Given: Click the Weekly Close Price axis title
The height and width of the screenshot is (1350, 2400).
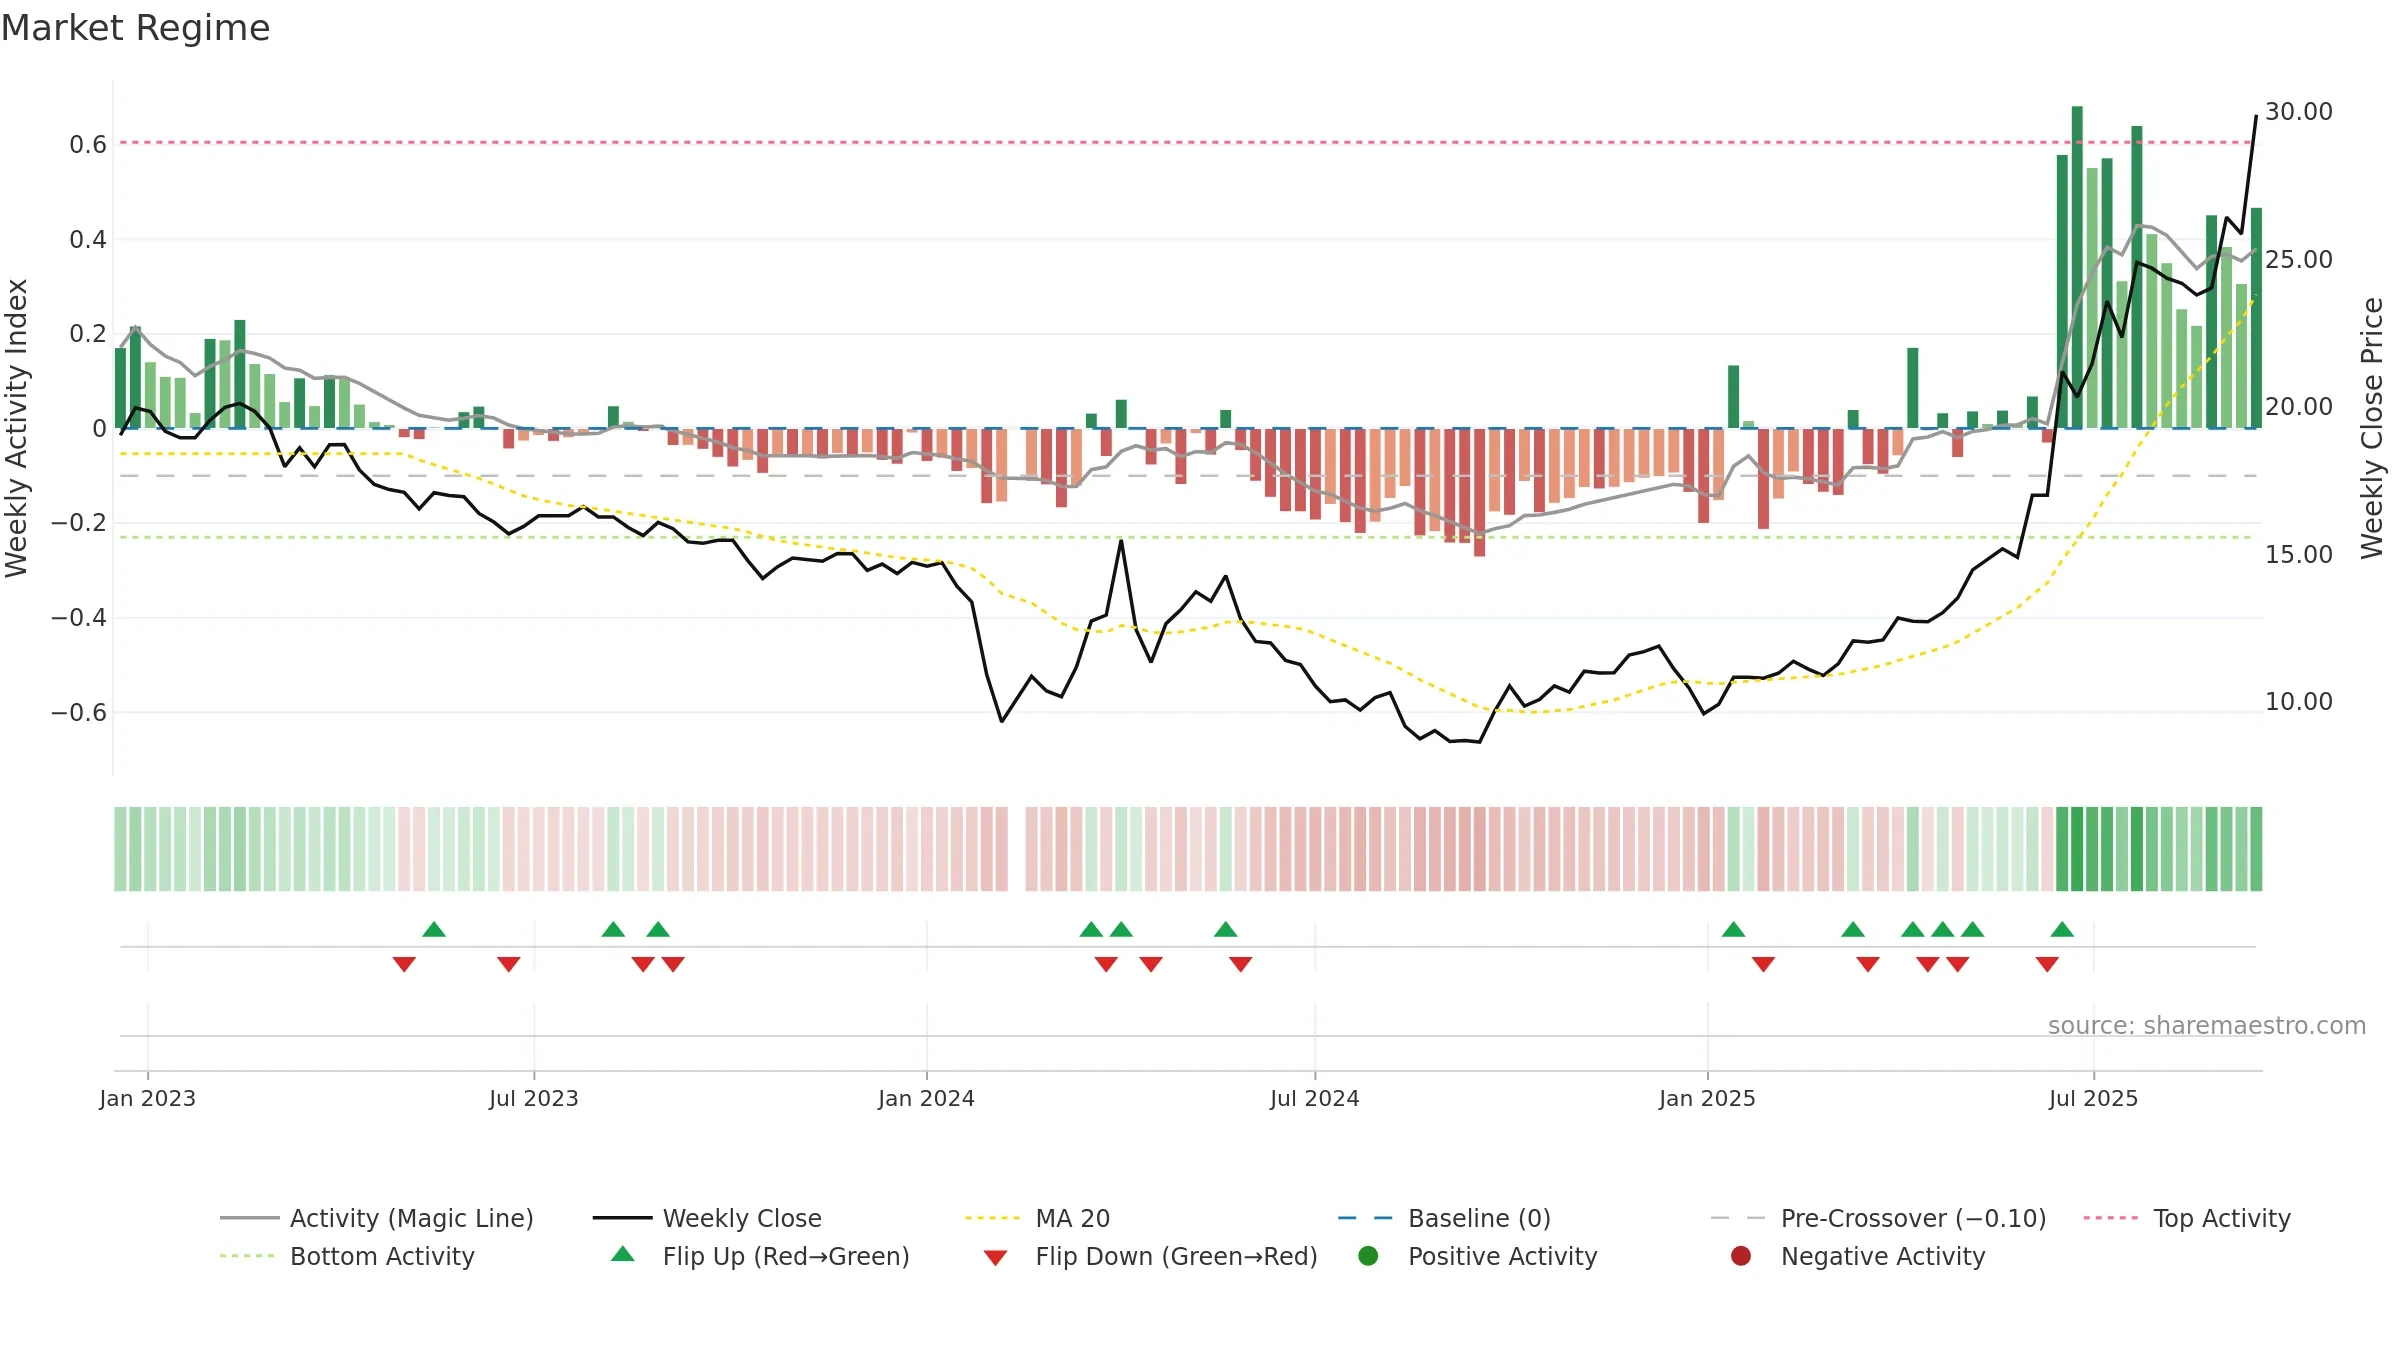Looking at the screenshot, I should click(x=2373, y=428).
